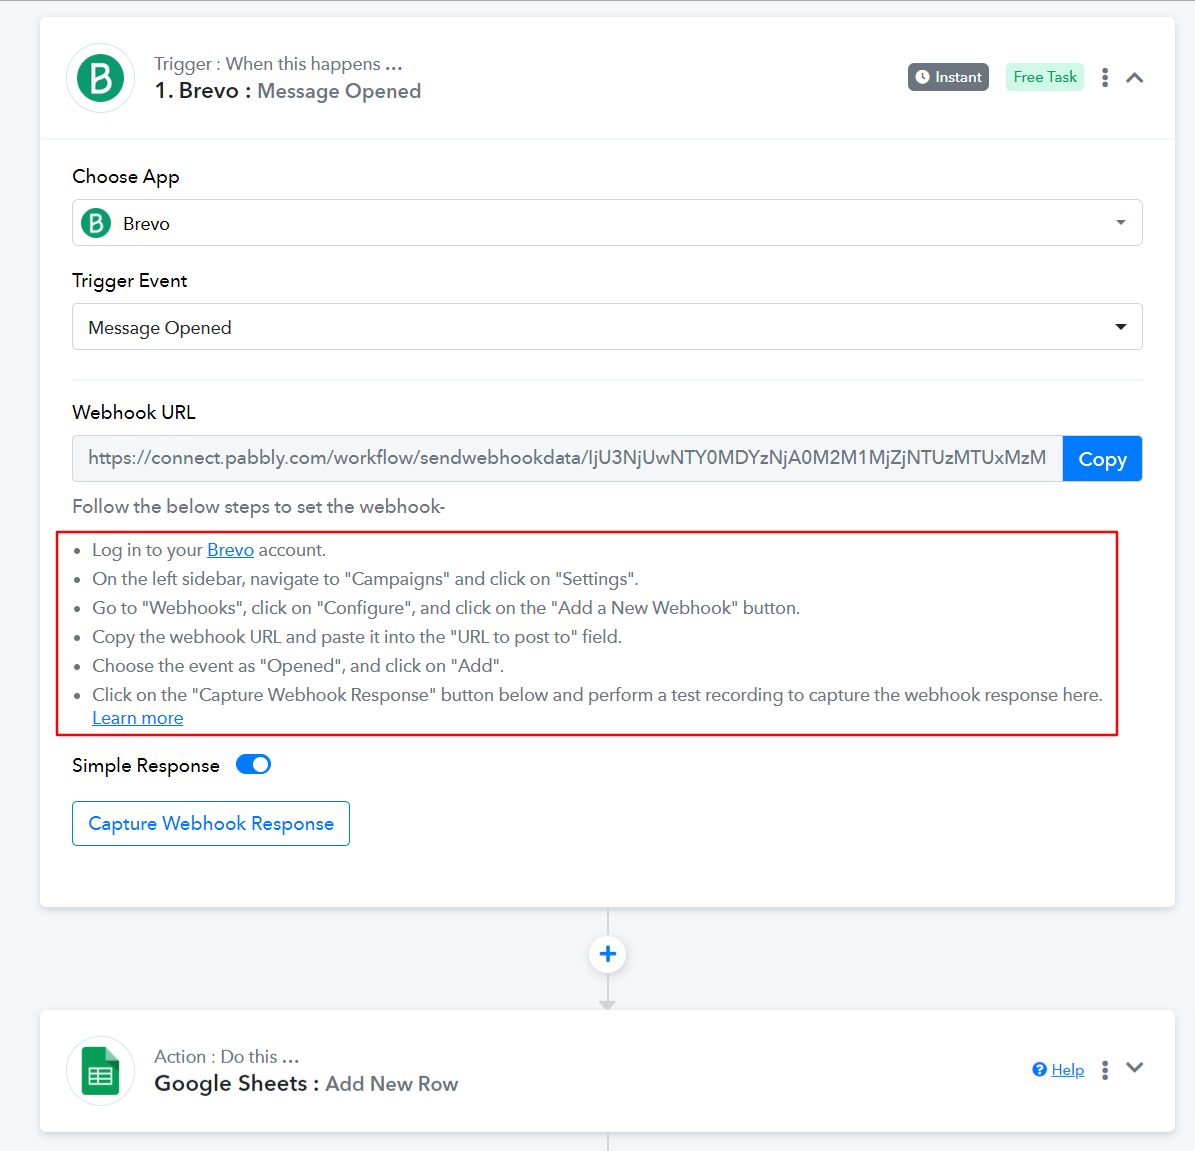The width and height of the screenshot is (1195, 1151).
Task: Click the Instant badge
Action: pyautogui.click(x=948, y=77)
